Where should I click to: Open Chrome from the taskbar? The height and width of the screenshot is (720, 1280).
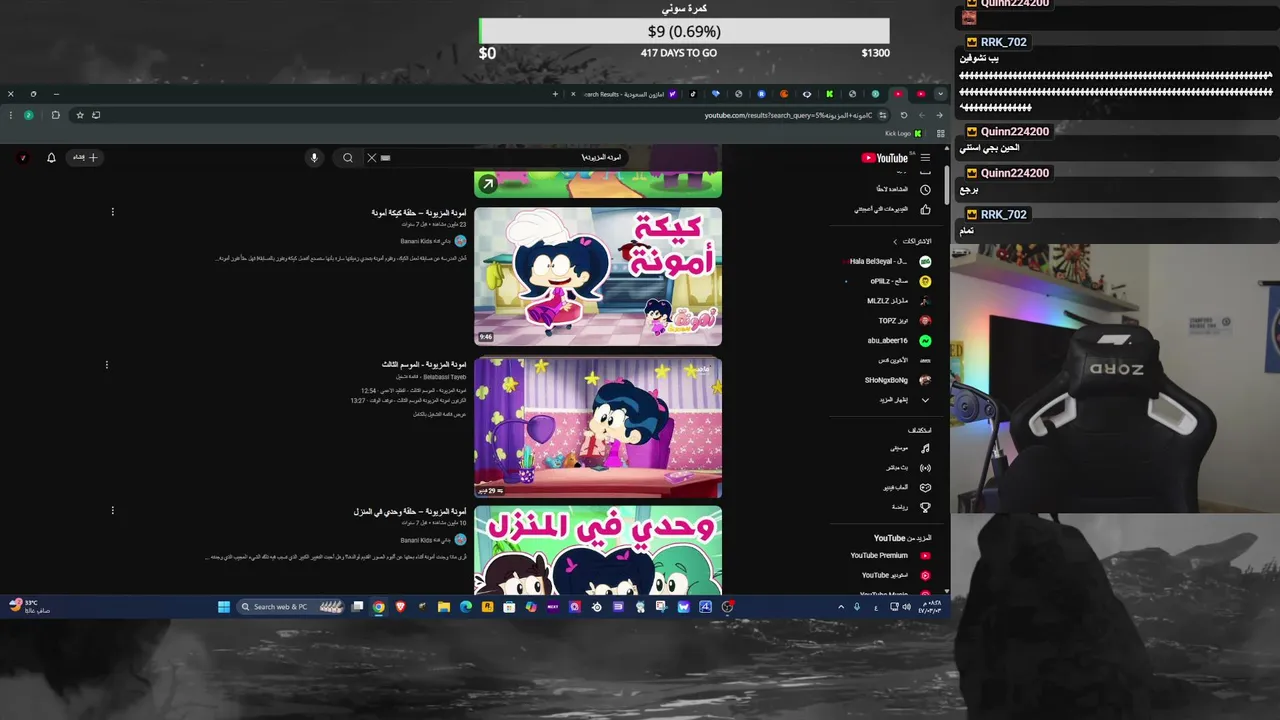click(x=379, y=606)
